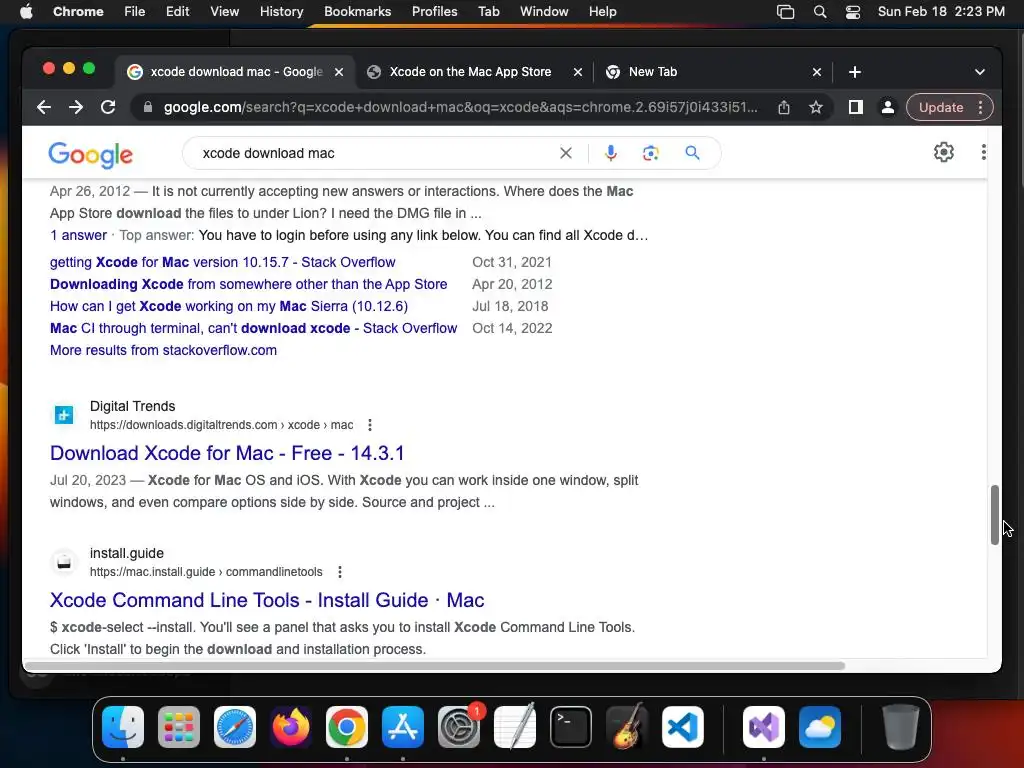1024x768 pixels.
Task: Open Trash from the Dock
Action: (901, 727)
